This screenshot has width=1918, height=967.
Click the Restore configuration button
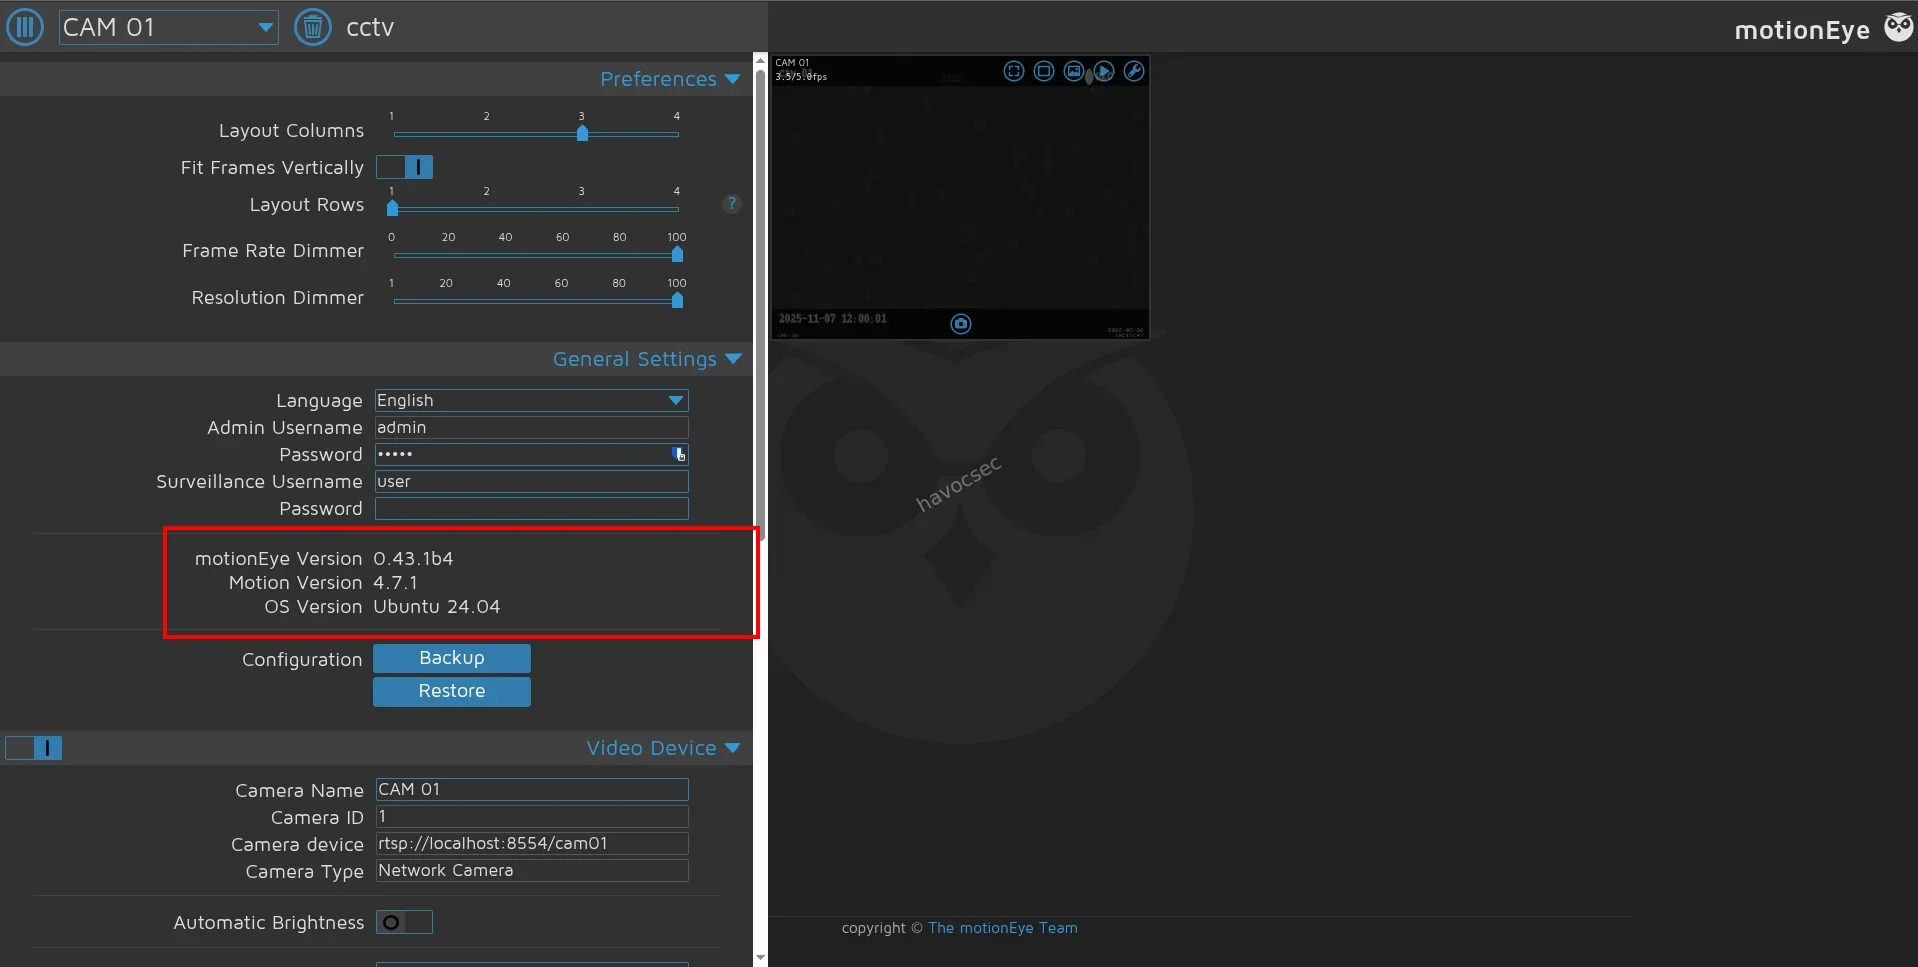pos(452,691)
